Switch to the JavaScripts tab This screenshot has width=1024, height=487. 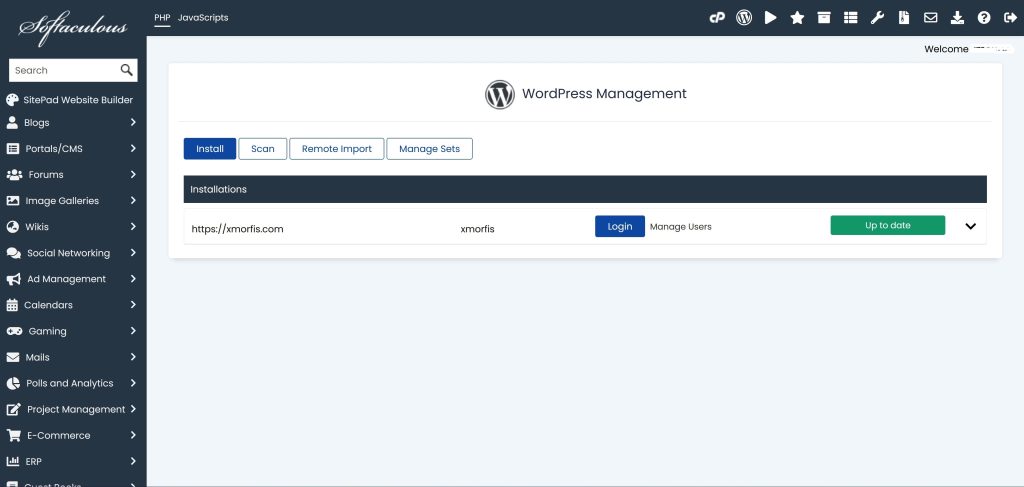click(203, 18)
